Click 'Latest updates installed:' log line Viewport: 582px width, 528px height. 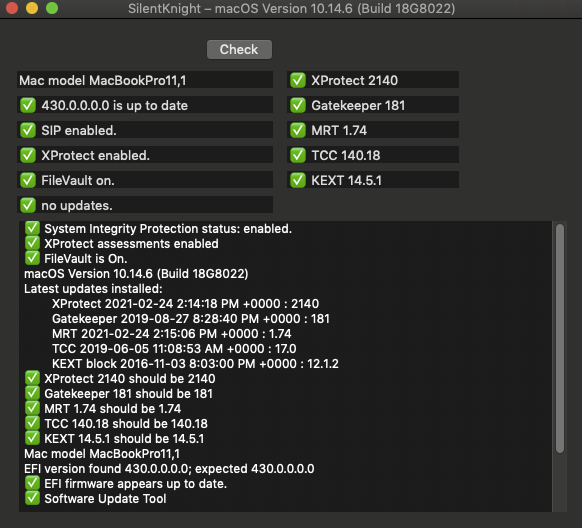click(93, 289)
